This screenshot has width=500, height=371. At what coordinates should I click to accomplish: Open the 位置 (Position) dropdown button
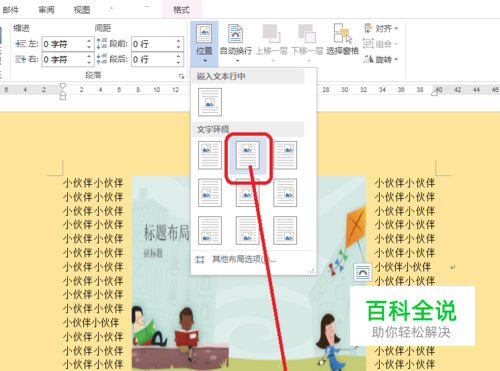204,44
